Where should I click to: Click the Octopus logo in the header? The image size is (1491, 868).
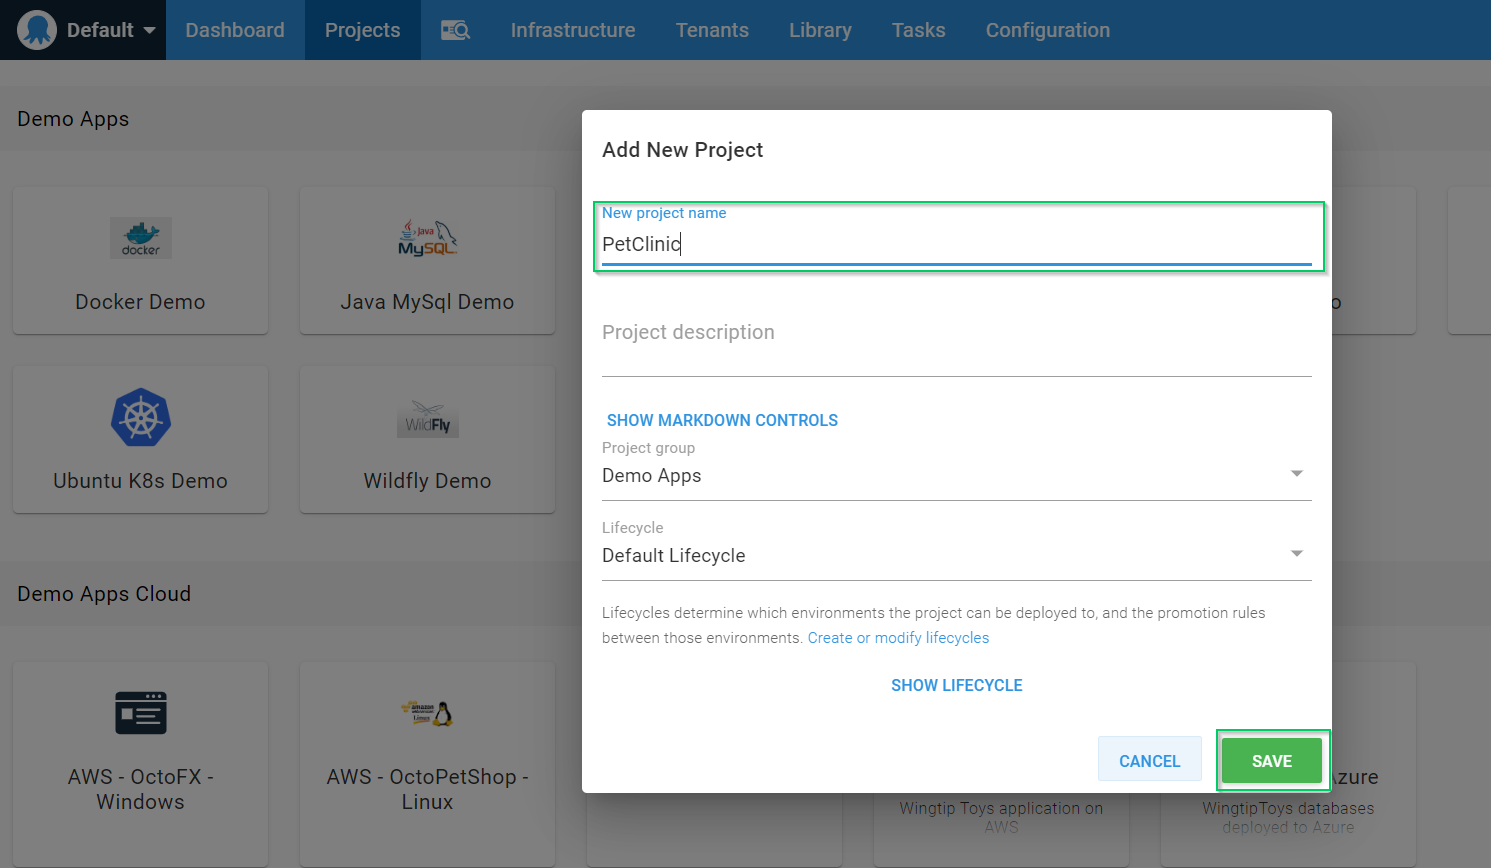pyautogui.click(x=37, y=30)
